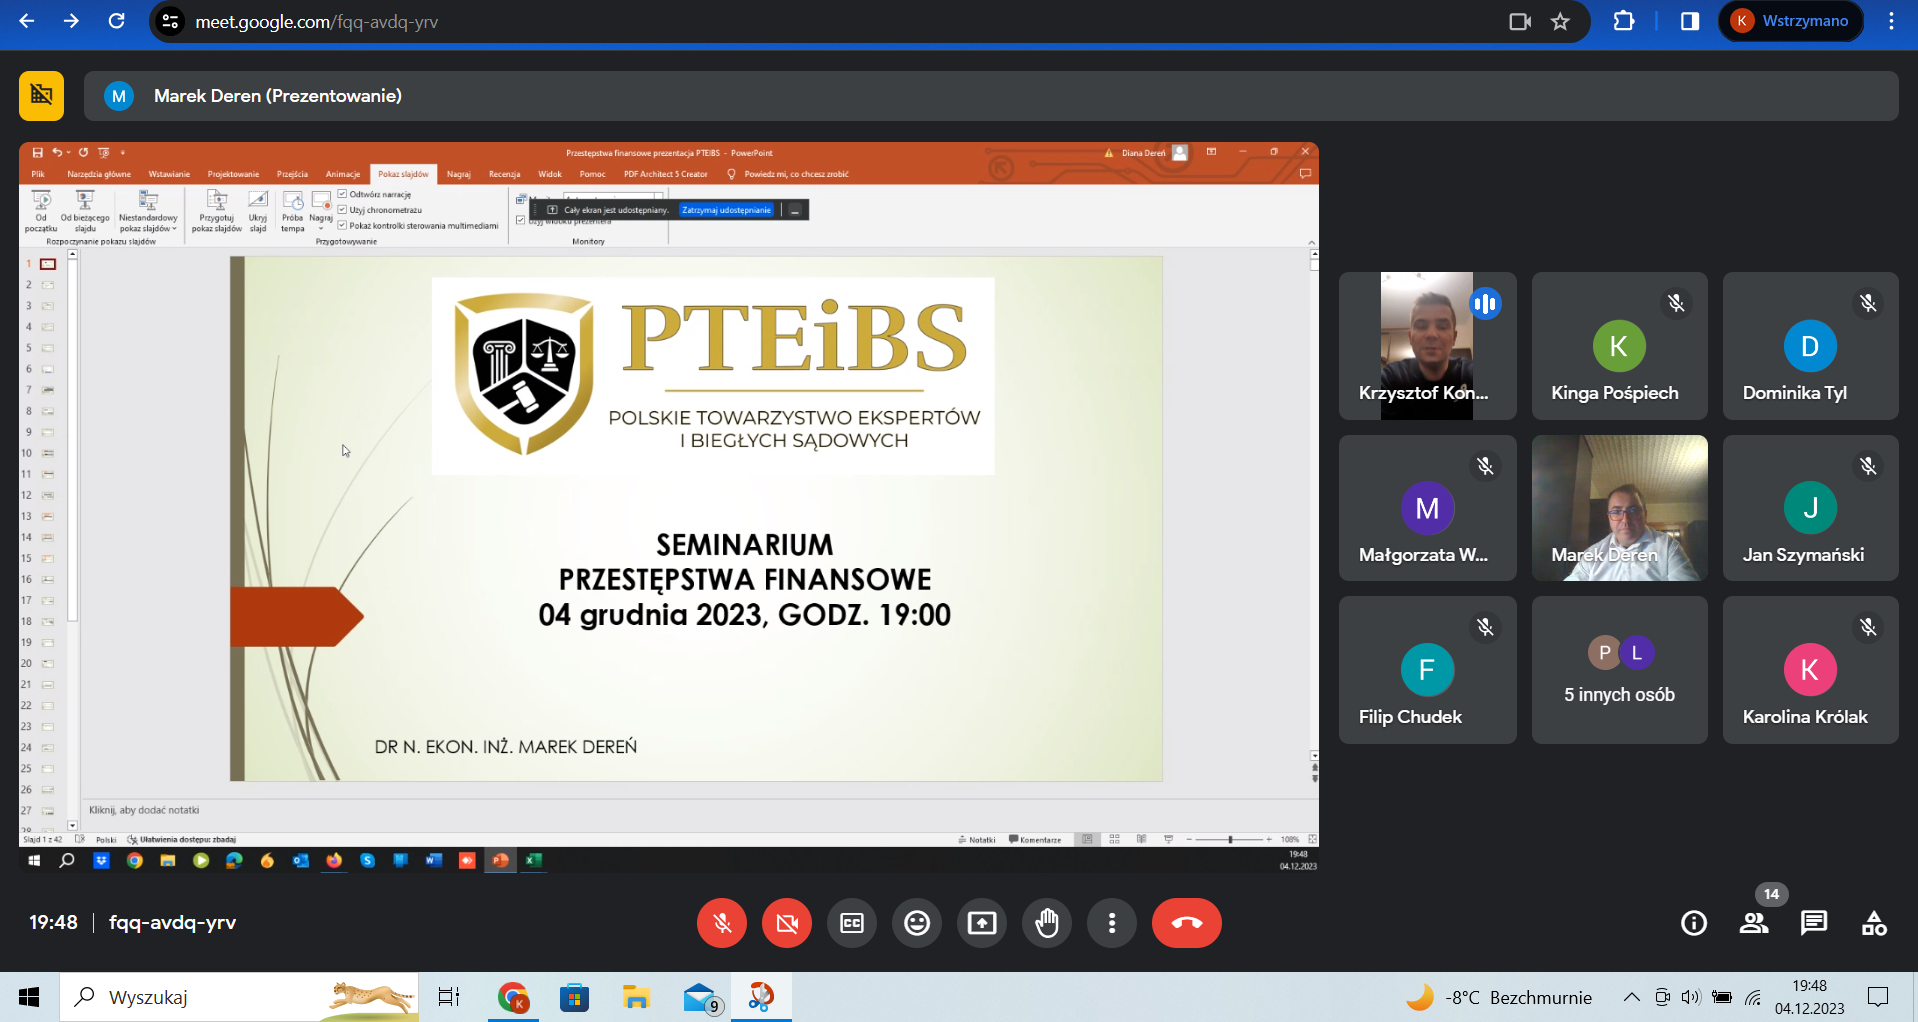The height and width of the screenshot is (1022, 1918).
Task: Switch to the Animacje ribbon tab
Action: [x=343, y=174]
